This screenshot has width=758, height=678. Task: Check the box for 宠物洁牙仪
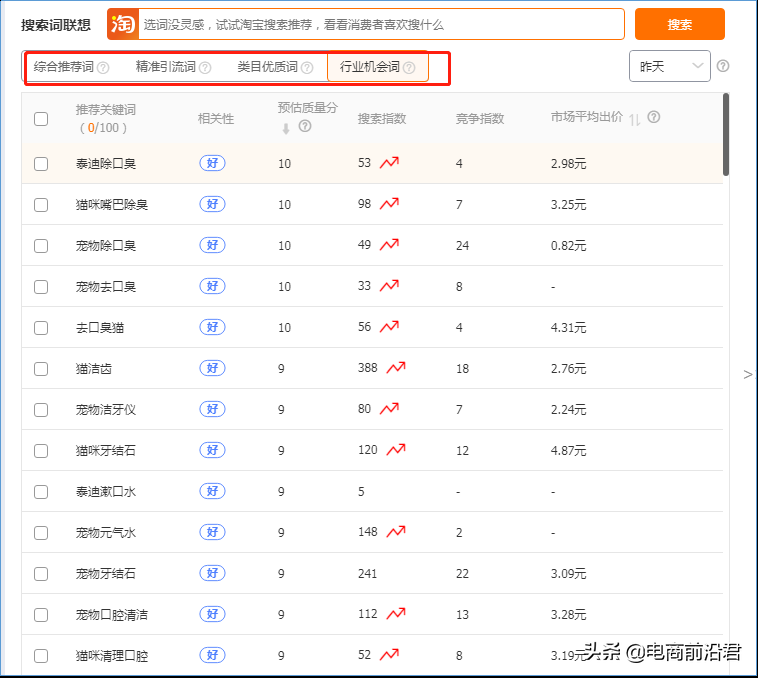click(x=41, y=410)
